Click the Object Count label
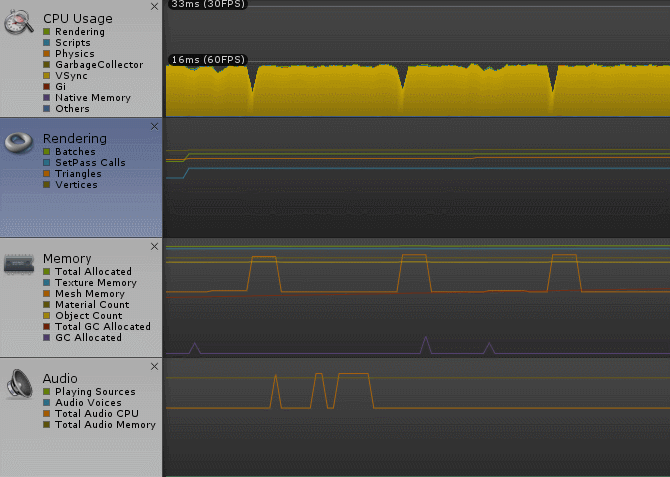Image resolution: width=670 pixels, height=477 pixels. pyautogui.click(x=88, y=316)
